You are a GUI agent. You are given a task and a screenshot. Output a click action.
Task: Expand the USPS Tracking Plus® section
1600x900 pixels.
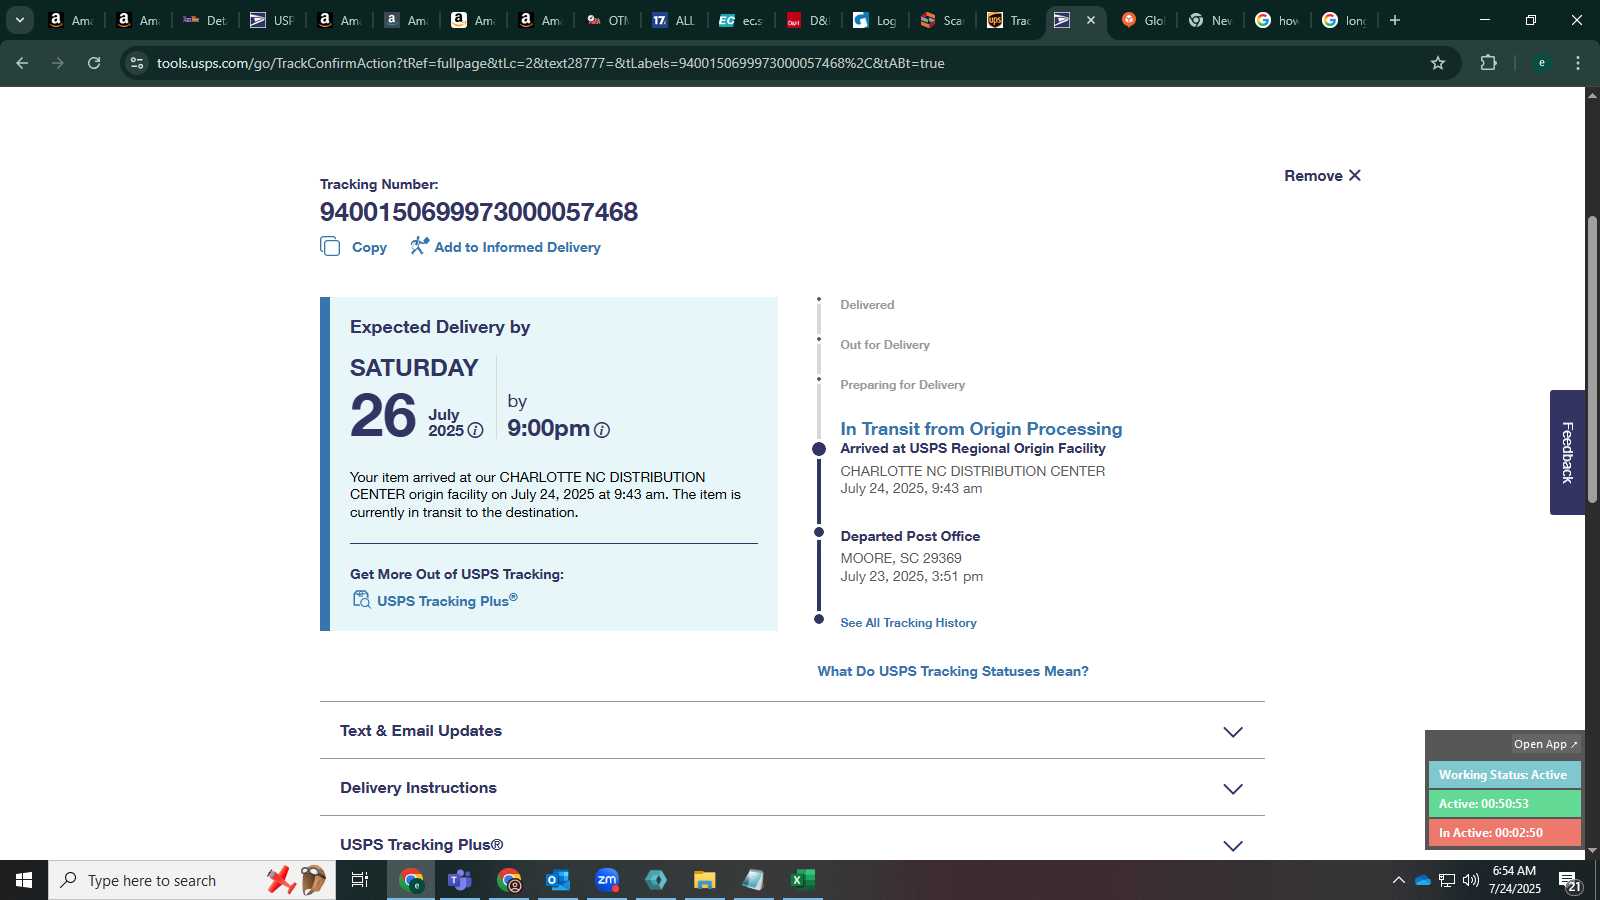click(x=792, y=845)
